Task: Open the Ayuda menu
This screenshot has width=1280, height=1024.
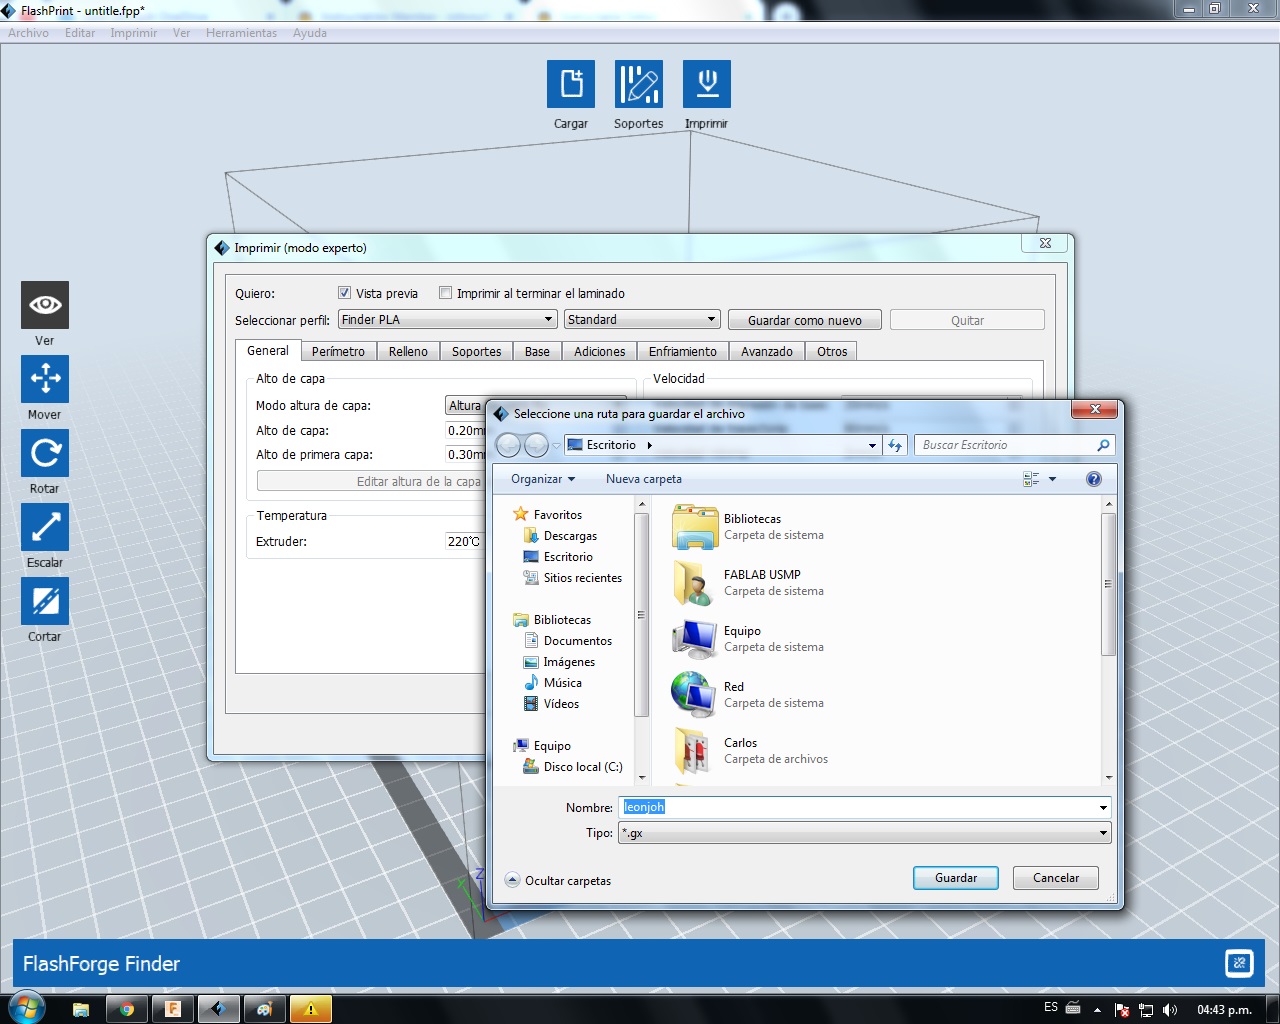Action: pyautogui.click(x=310, y=33)
